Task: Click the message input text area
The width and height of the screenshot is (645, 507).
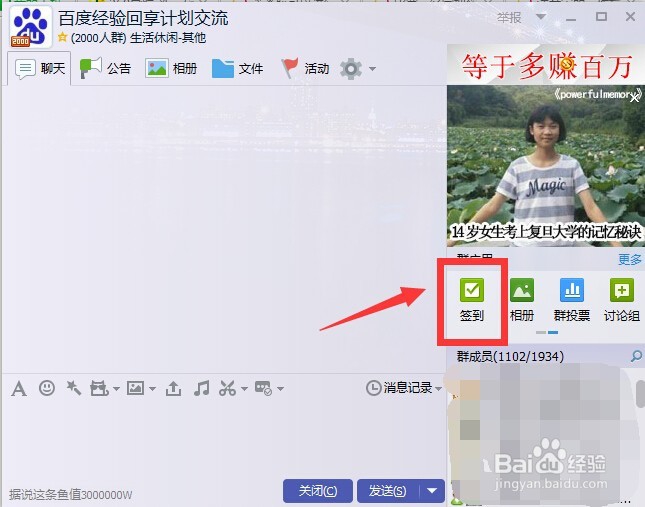Action: click(x=223, y=438)
